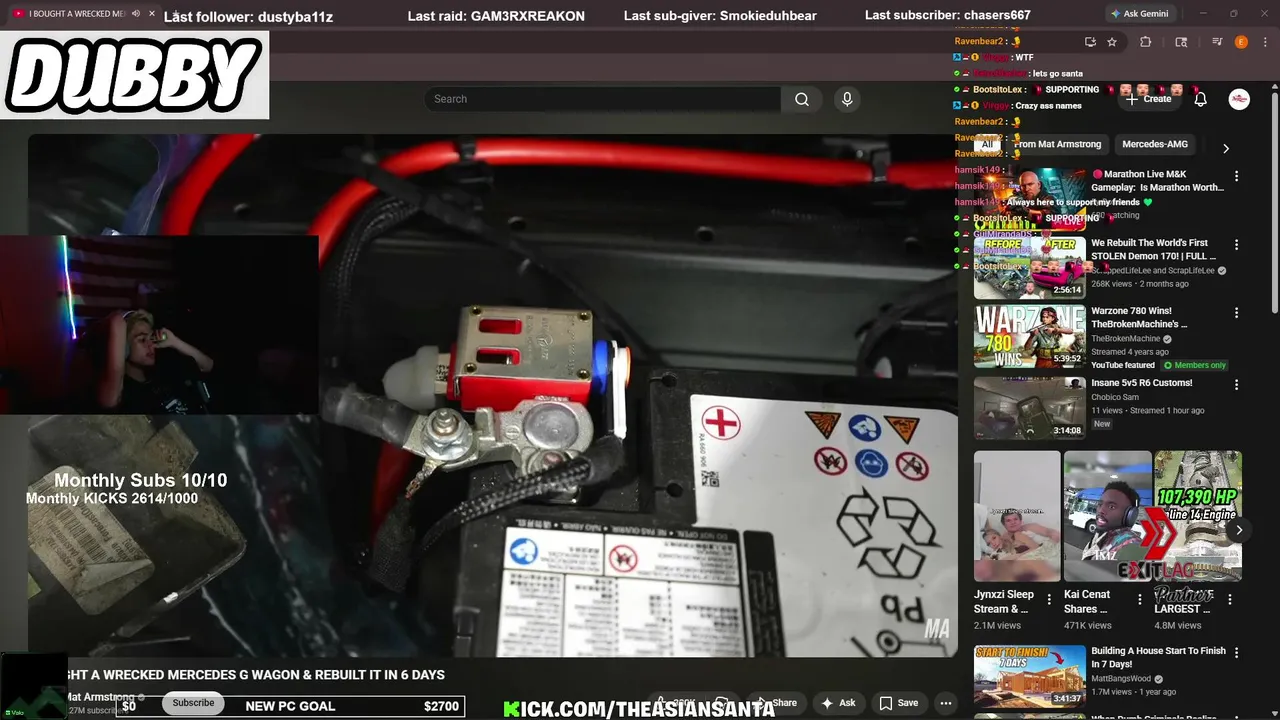This screenshot has height=720, width=1280.
Task: Click scrollbar up arrow
Action: [x=1274, y=87]
